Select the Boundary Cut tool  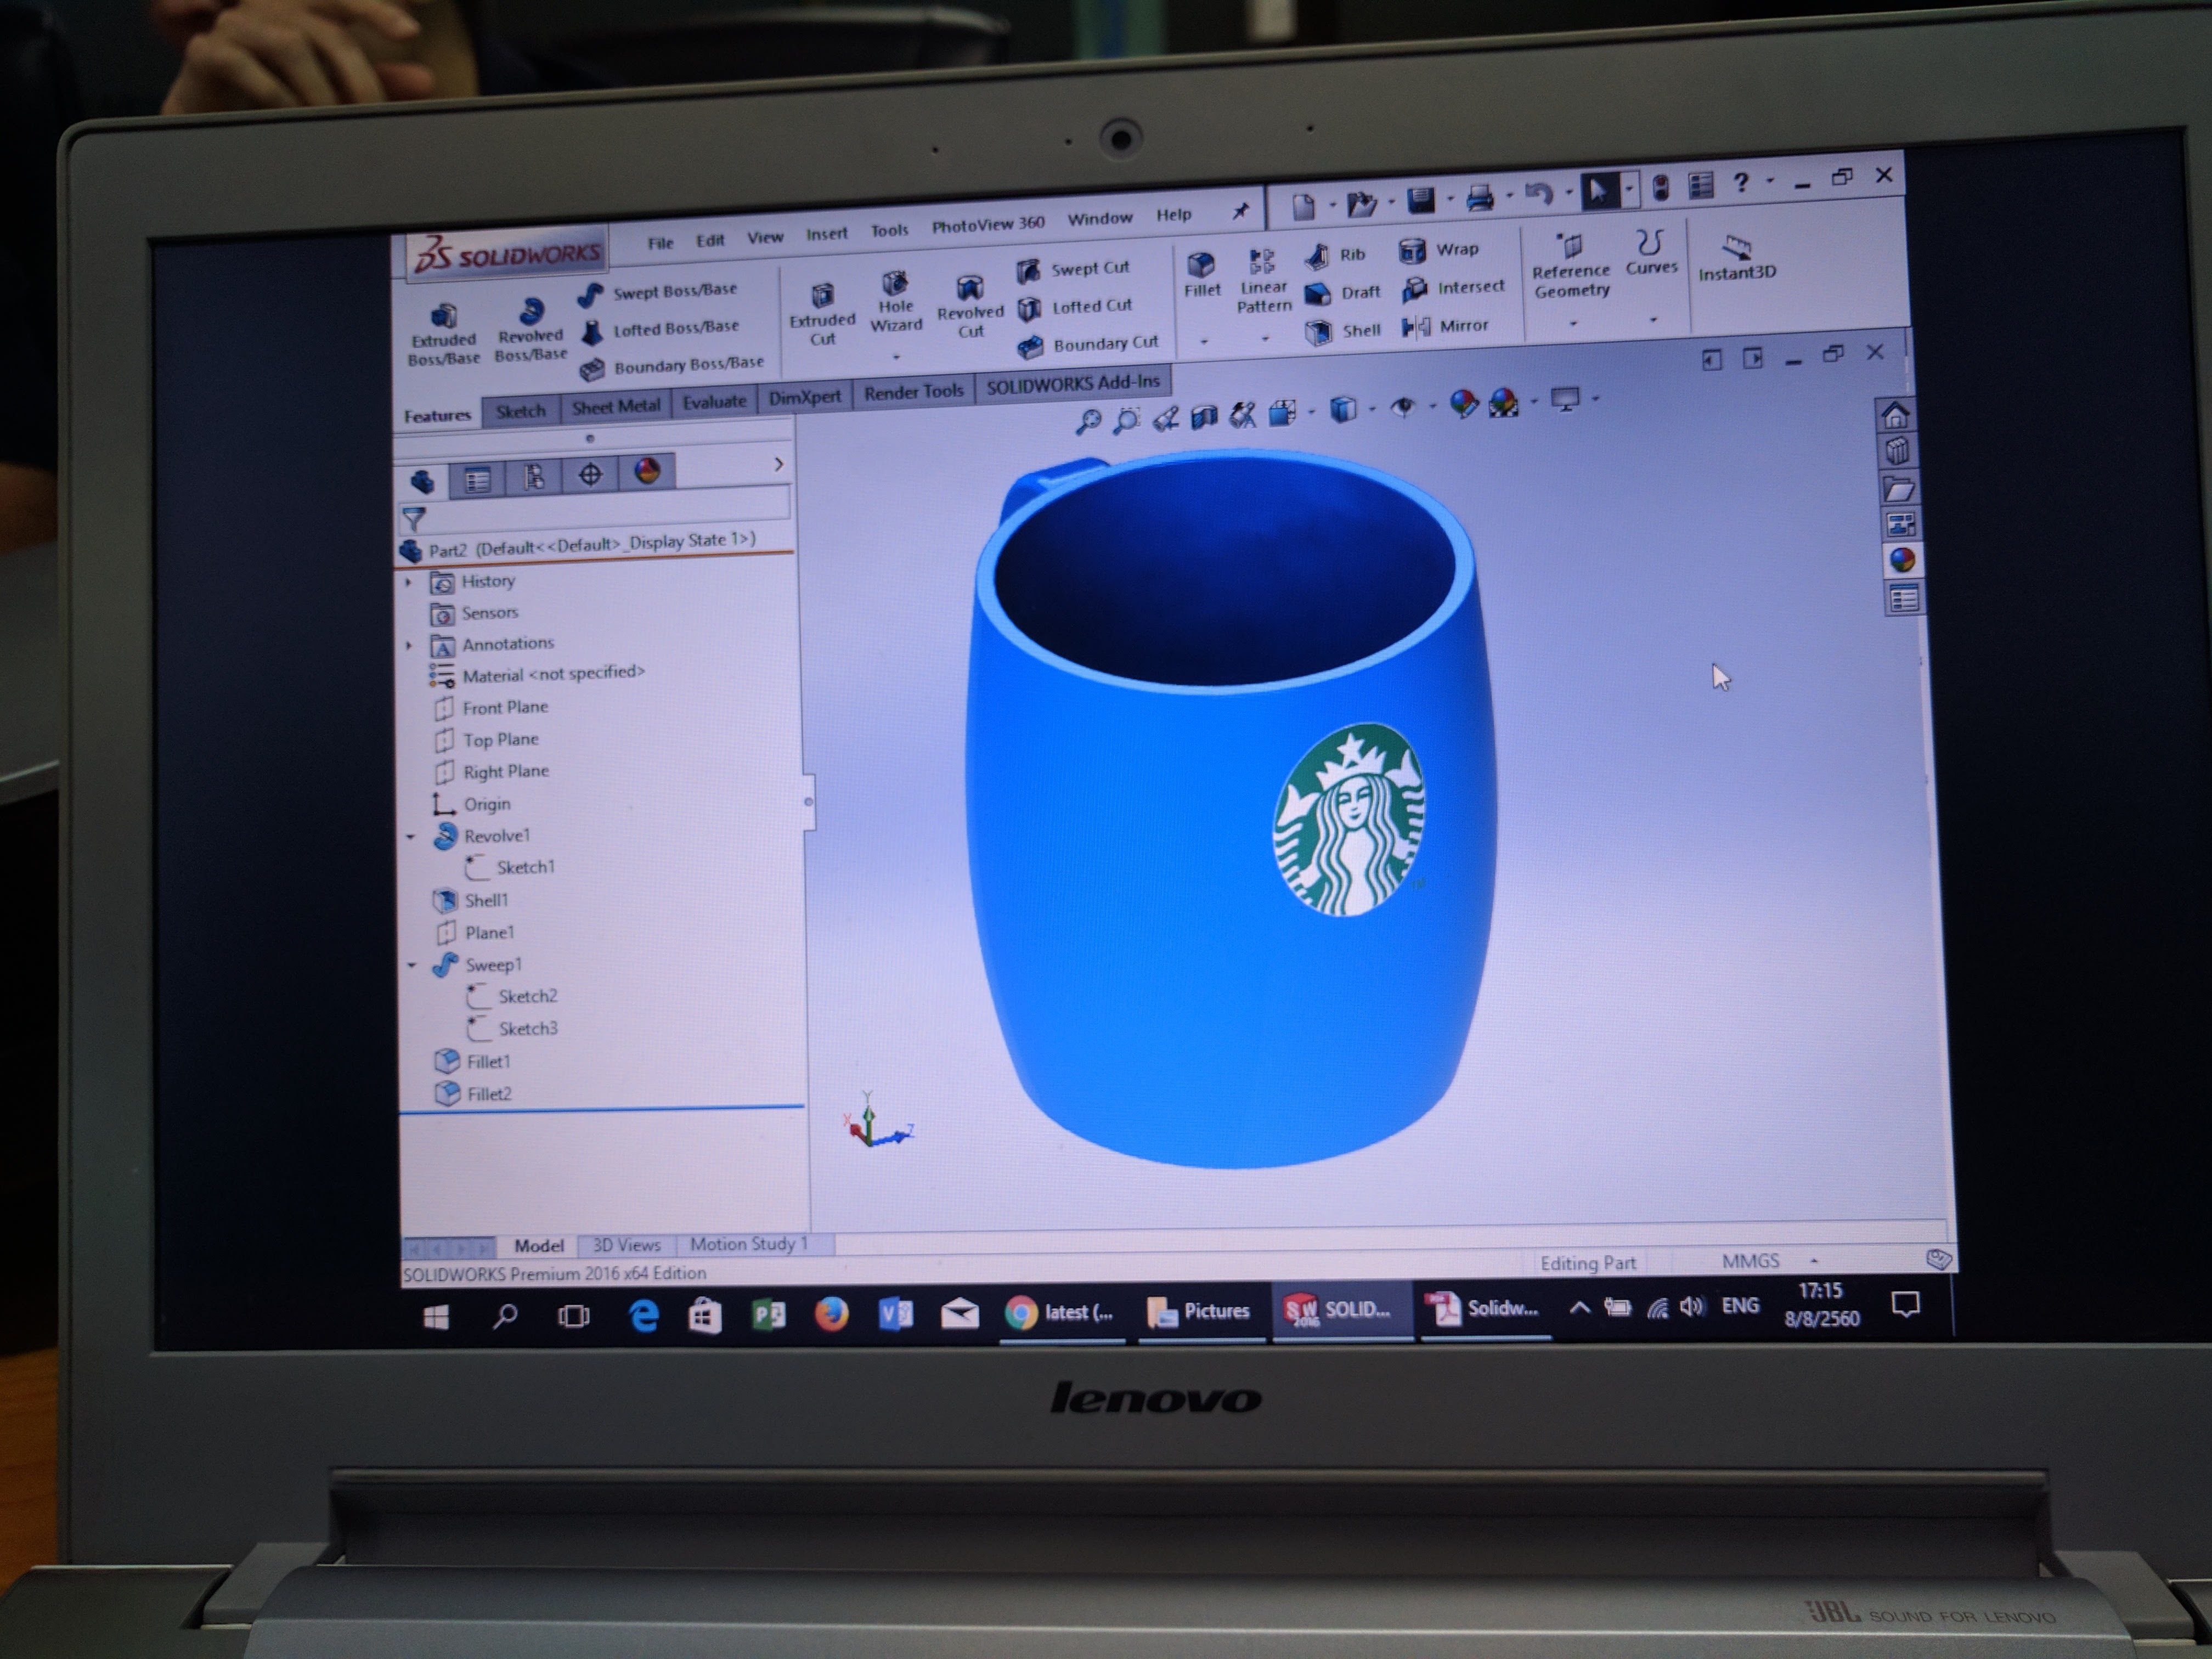click(1088, 345)
